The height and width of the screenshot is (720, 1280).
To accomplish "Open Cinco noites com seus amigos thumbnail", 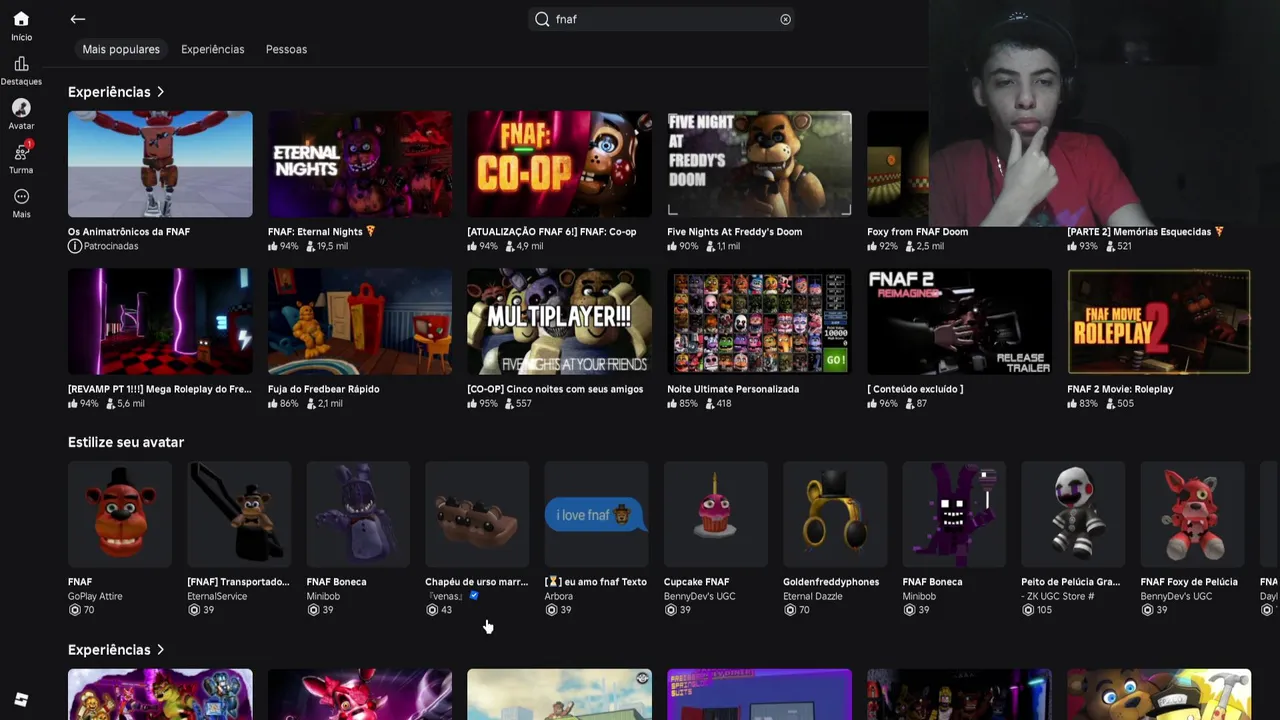I will point(559,321).
